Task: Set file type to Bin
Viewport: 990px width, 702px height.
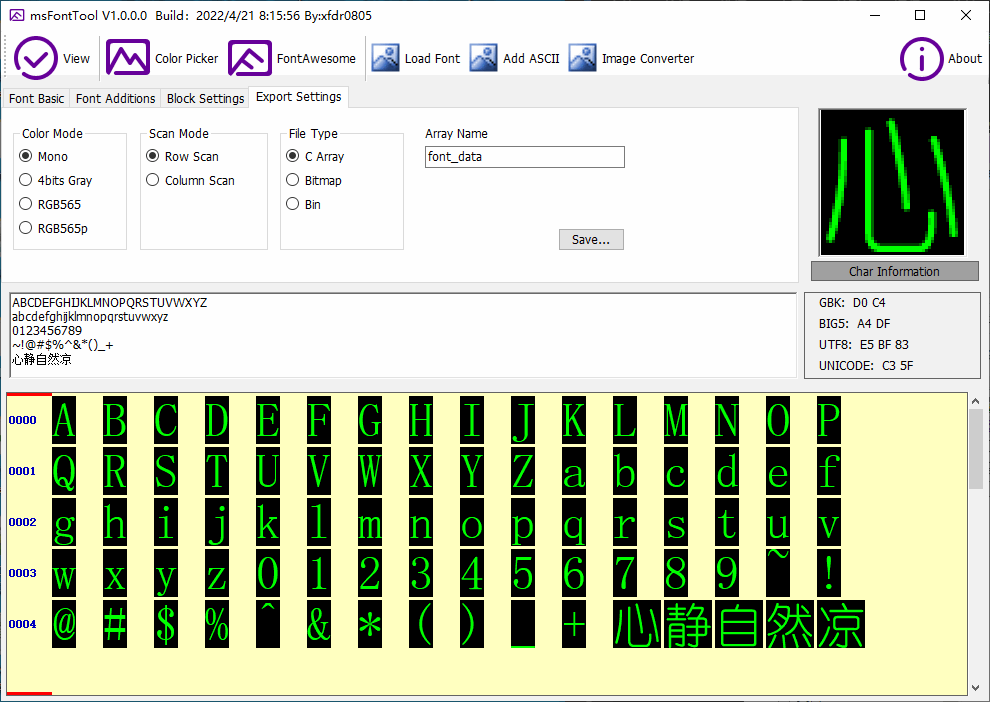Action: coord(303,204)
